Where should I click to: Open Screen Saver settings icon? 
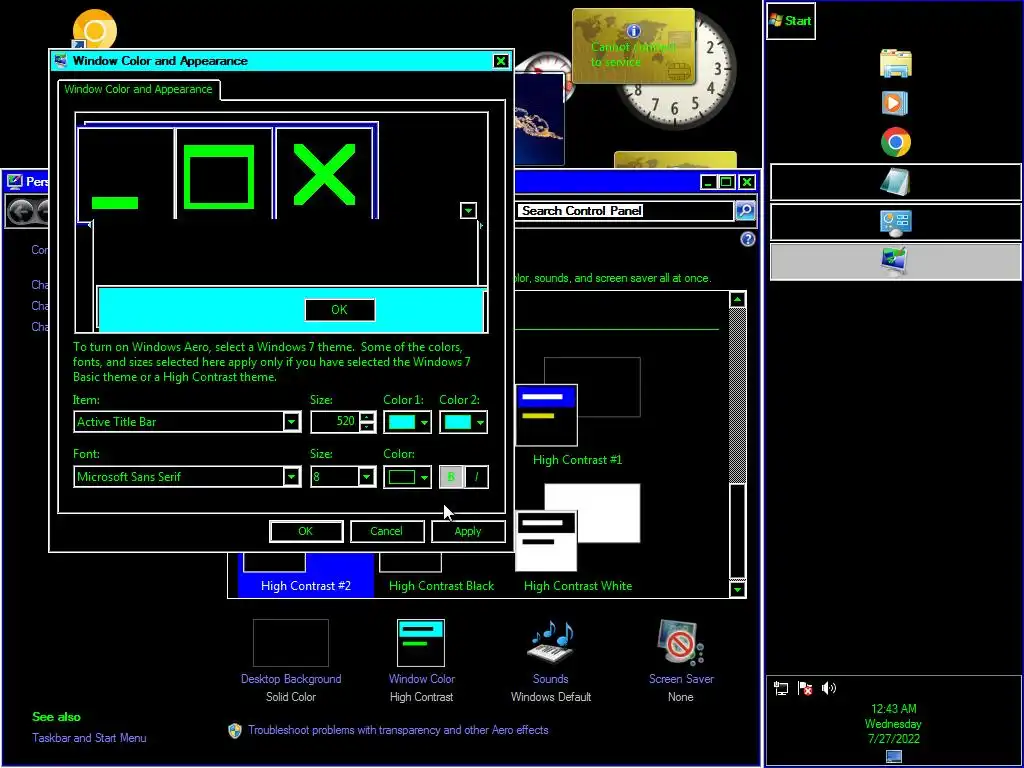click(680, 643)
